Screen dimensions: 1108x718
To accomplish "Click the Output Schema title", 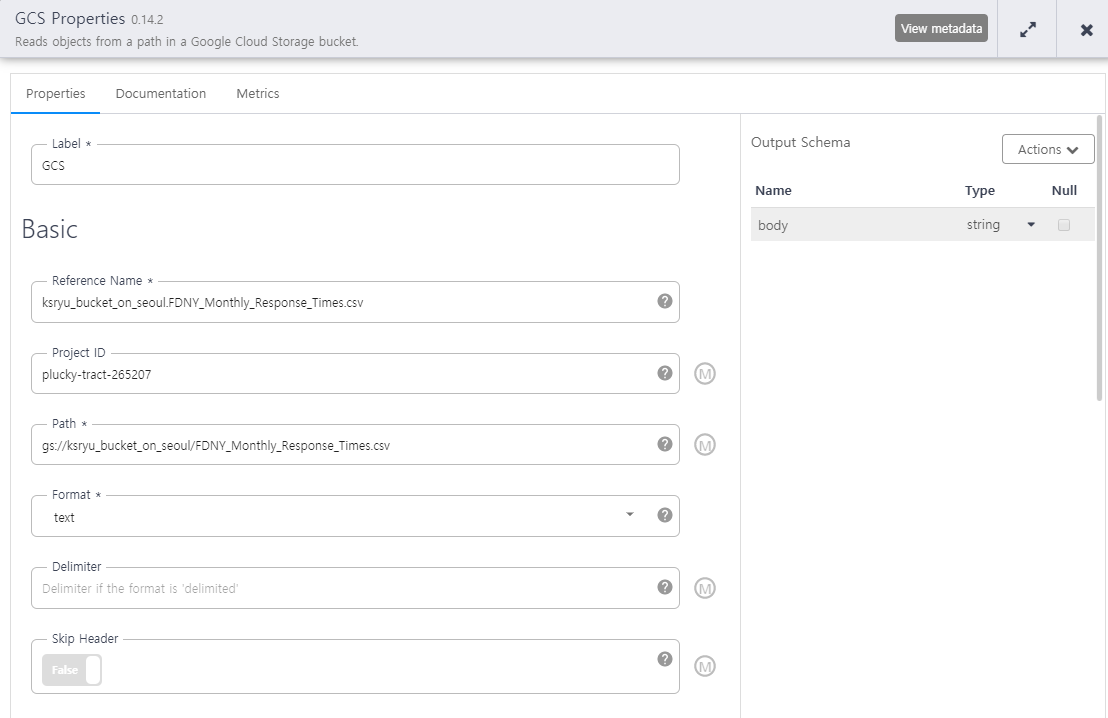I will (x=801, y=142).
